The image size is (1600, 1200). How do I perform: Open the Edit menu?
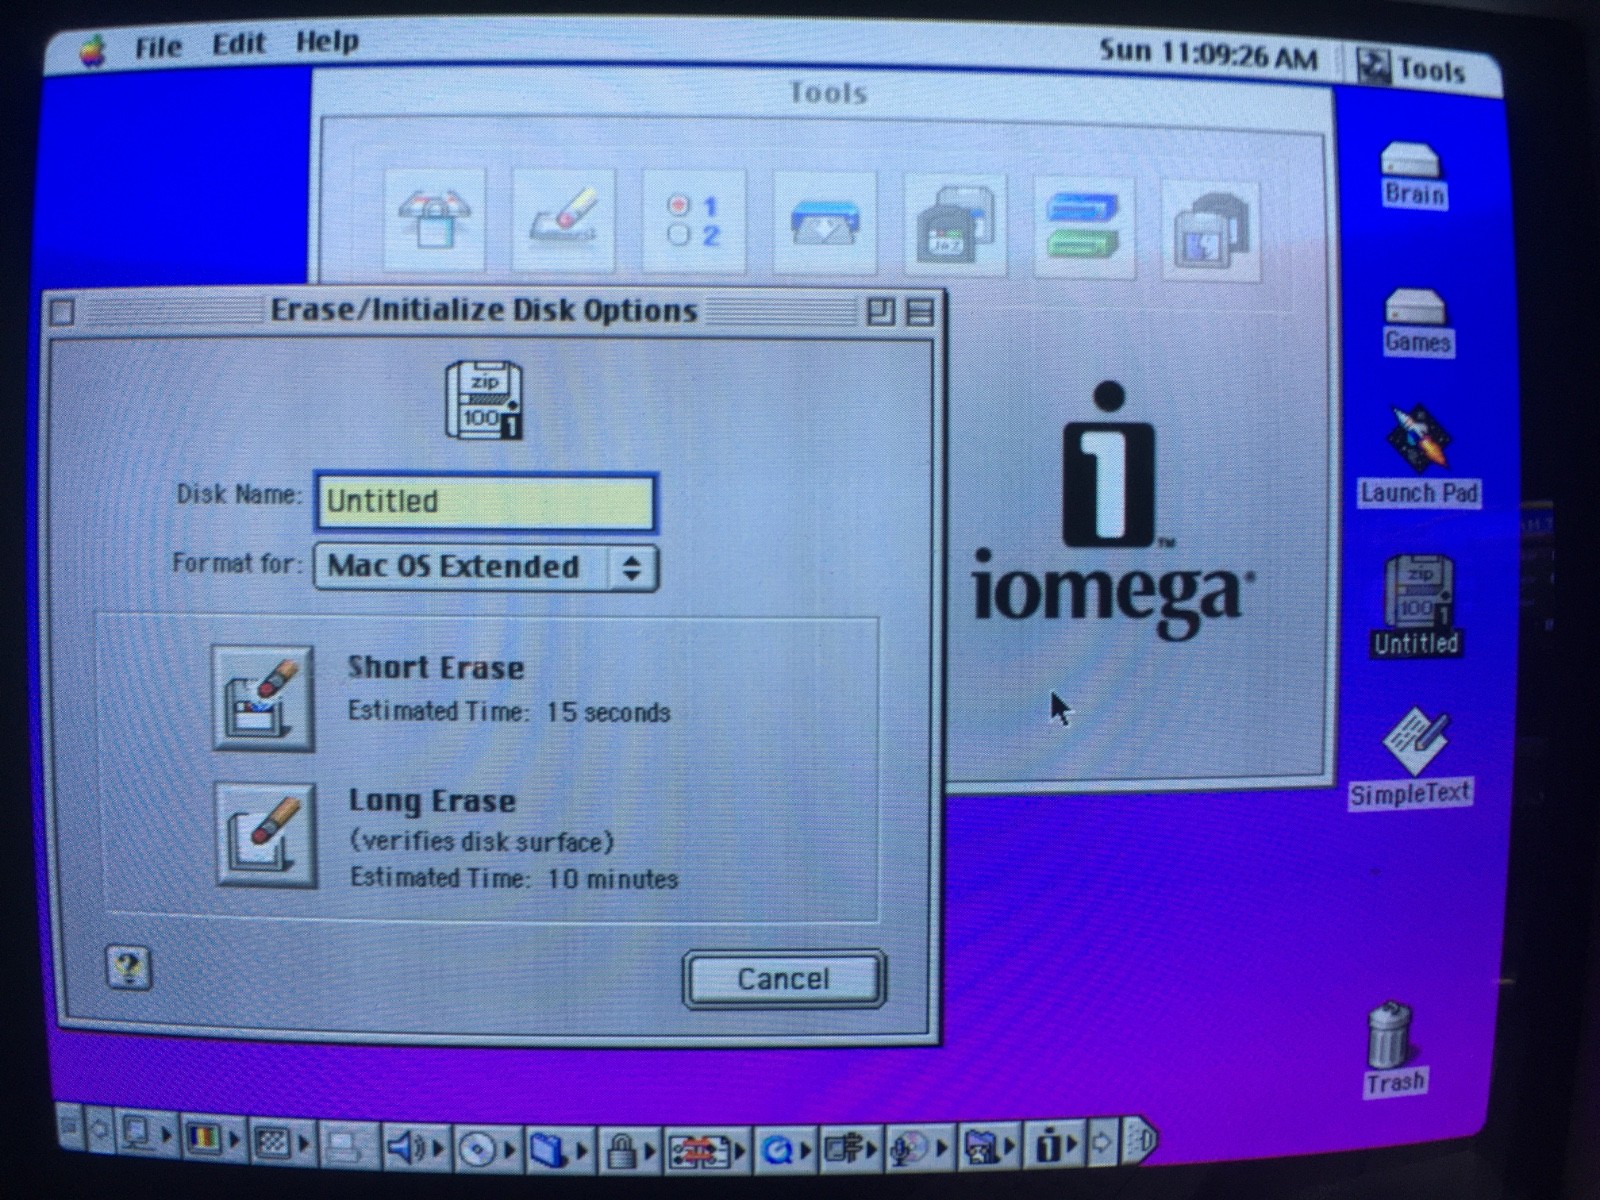(239, 44)
